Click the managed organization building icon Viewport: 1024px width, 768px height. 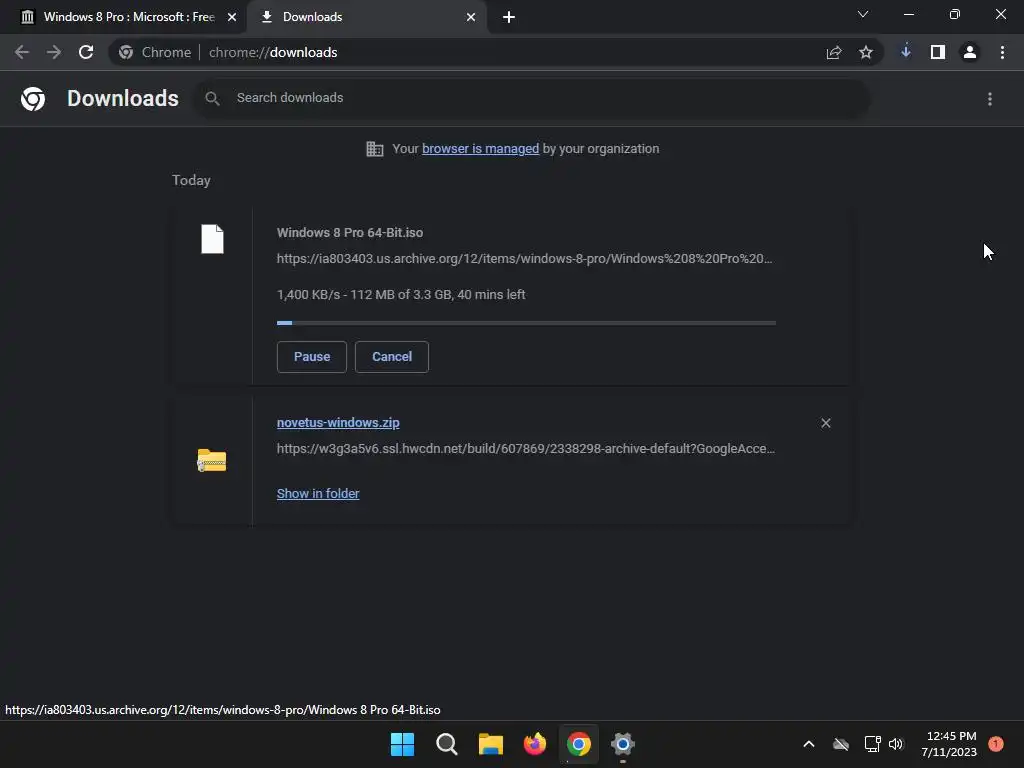click(x=375, y=149)
